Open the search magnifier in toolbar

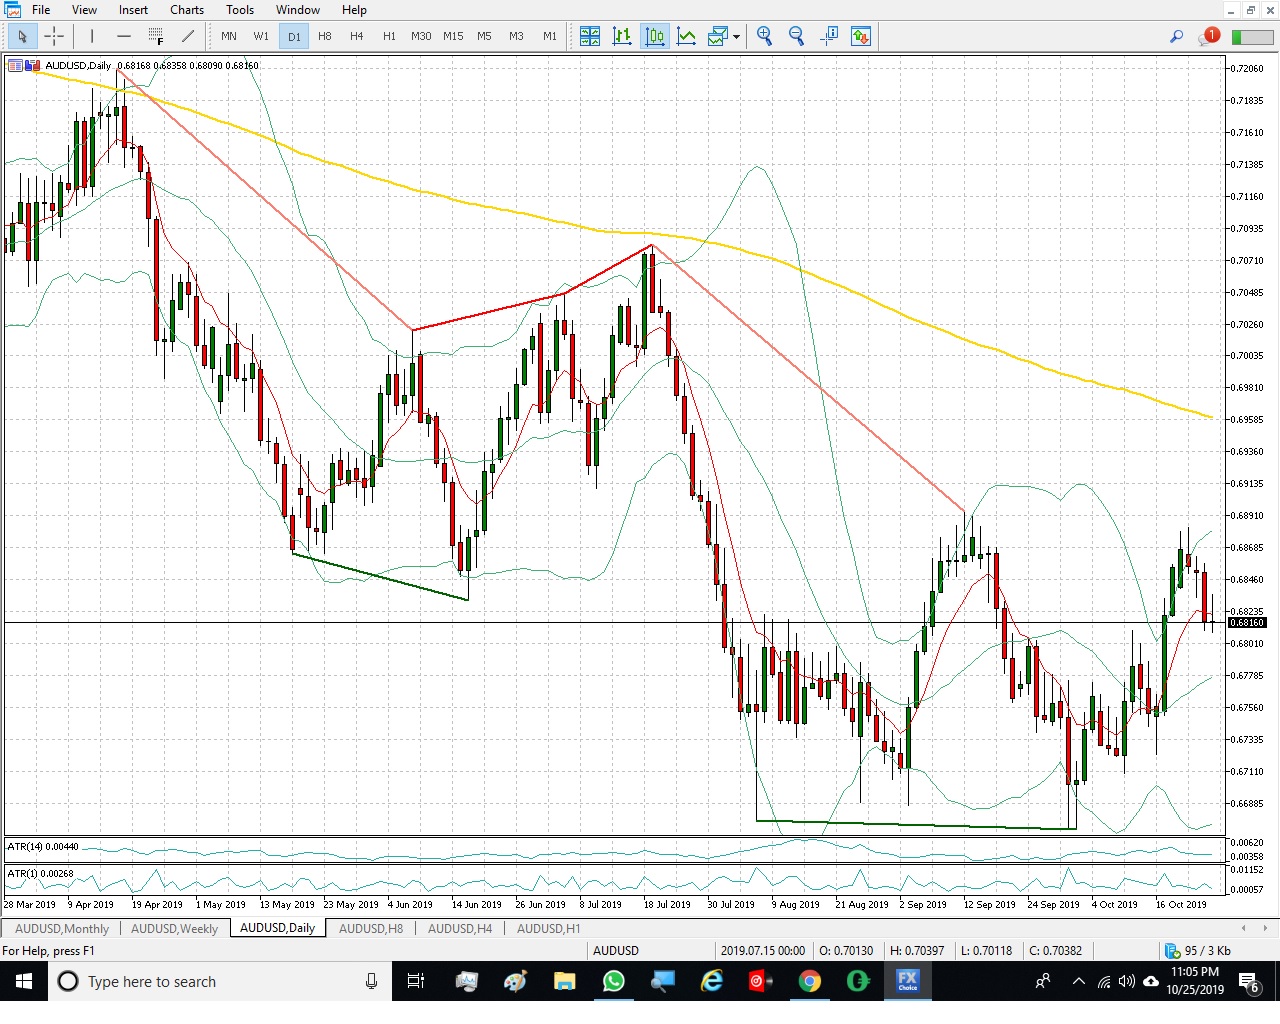[1176, 36]
